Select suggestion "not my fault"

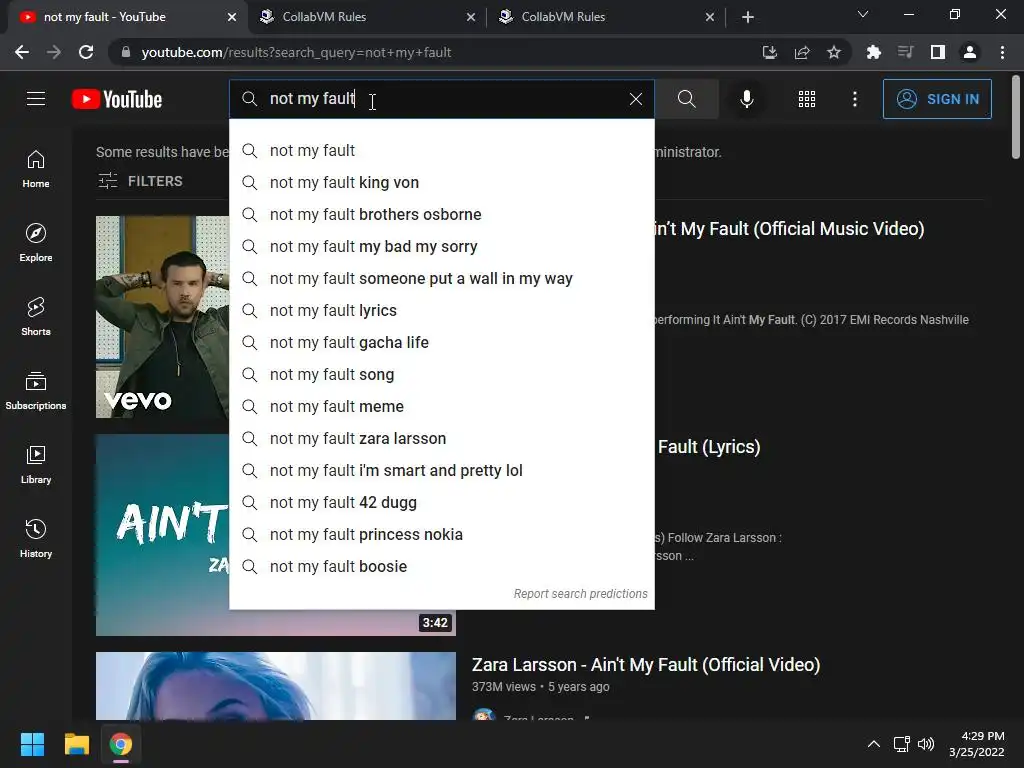point(441,151)
